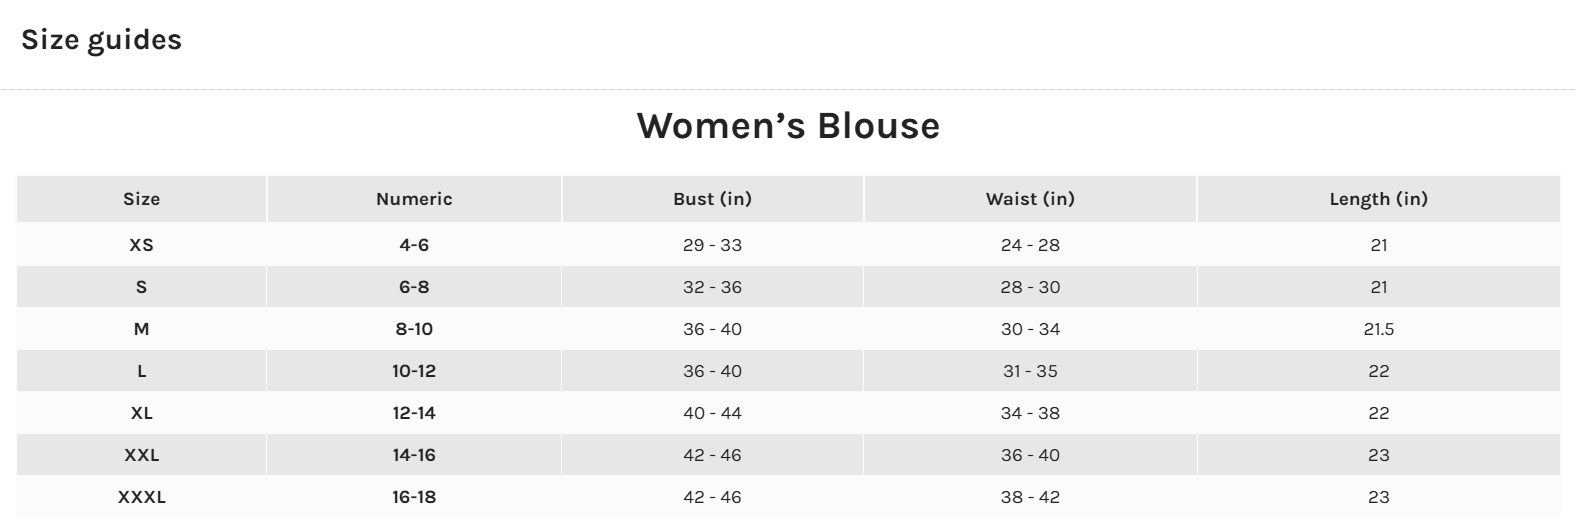Click the numeric 16-18 cell
The width and height of the screenshot is (1577, 526).
pos(414,497)
